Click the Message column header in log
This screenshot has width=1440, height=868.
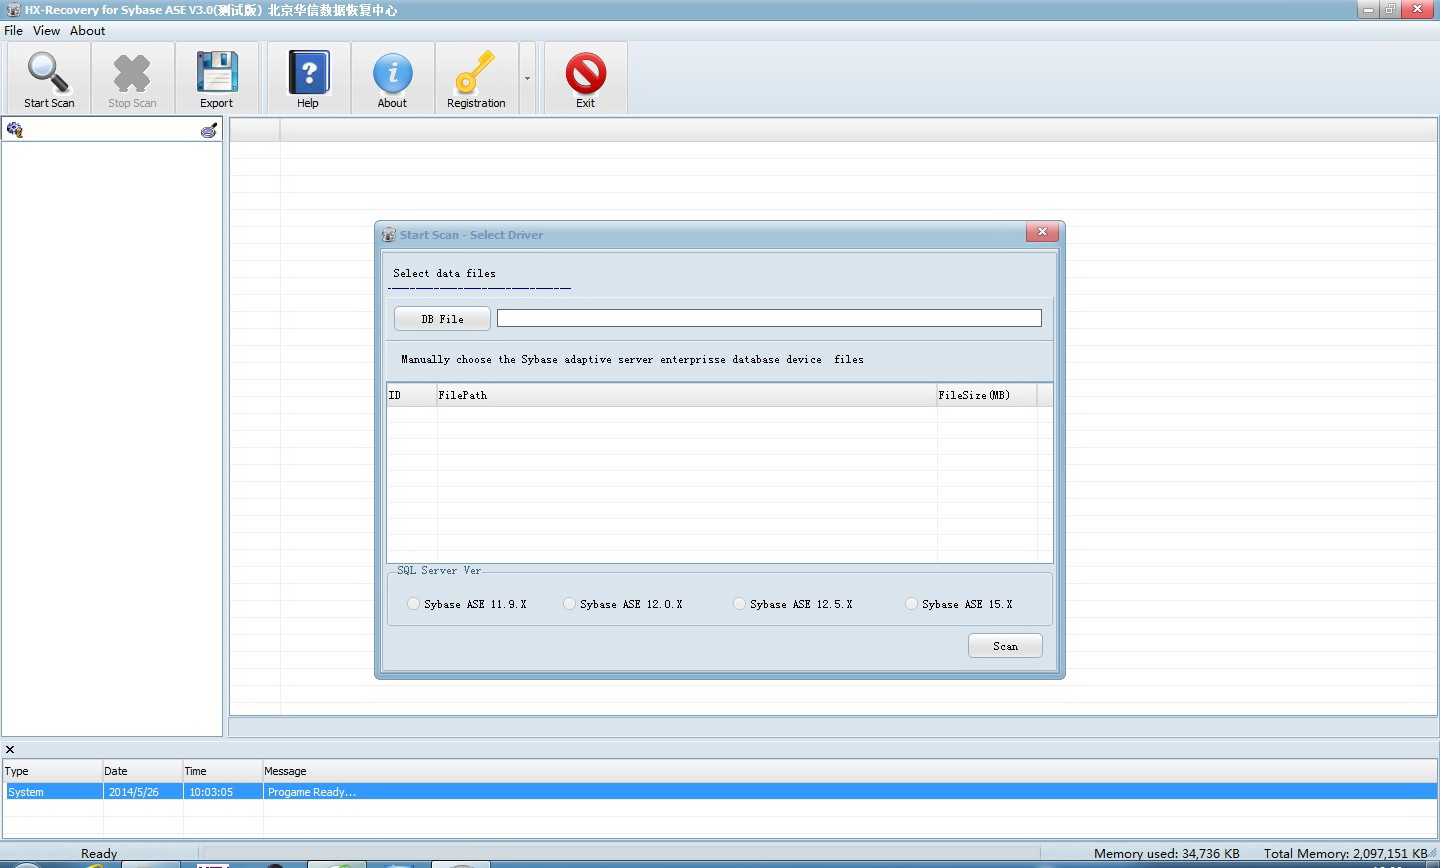850,771
